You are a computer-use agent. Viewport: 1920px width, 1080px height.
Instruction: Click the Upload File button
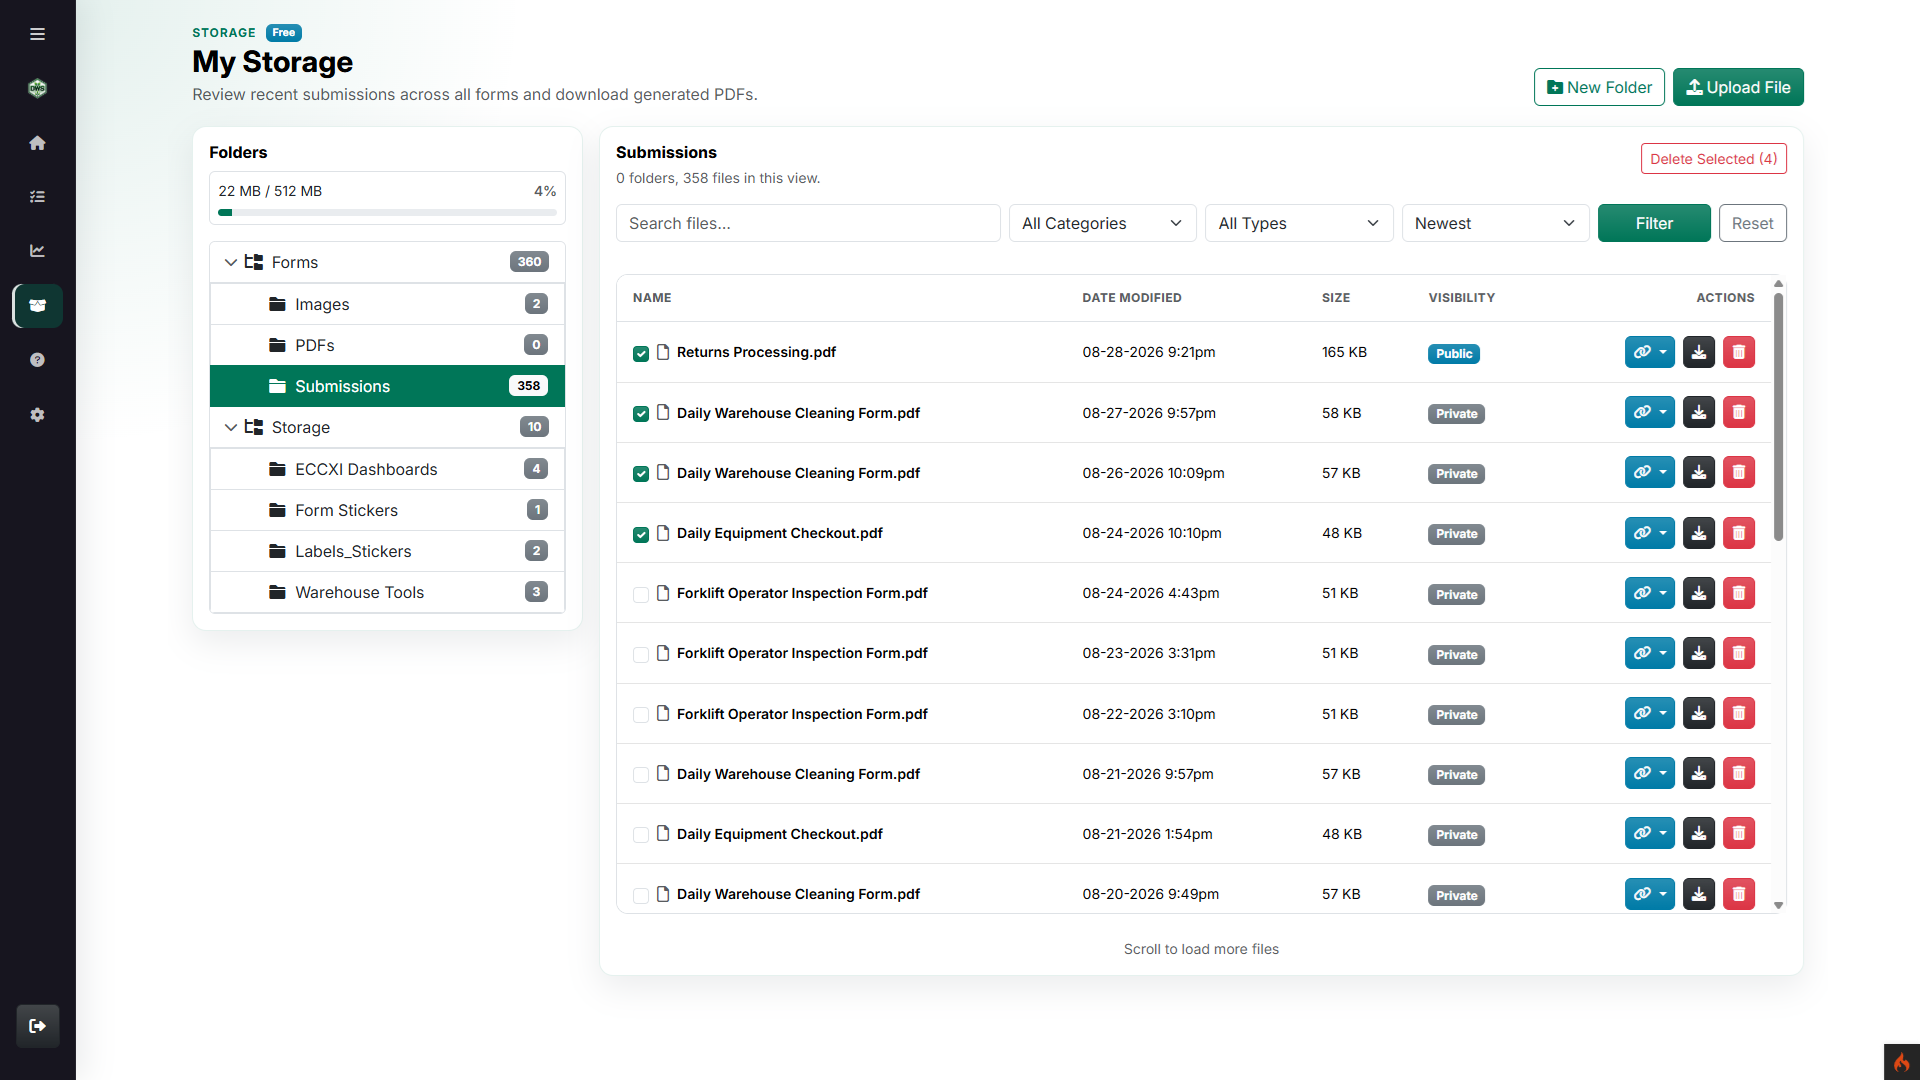coord(1738,87)
